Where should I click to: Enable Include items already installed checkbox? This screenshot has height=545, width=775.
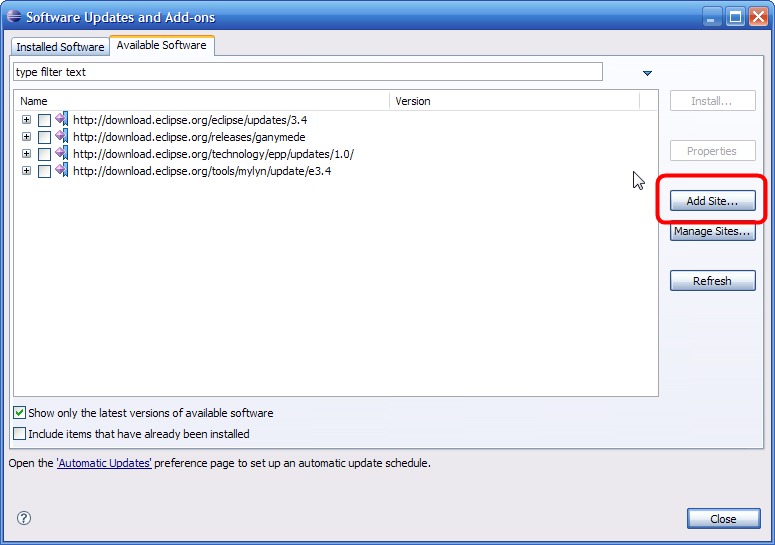pos(19,434)
